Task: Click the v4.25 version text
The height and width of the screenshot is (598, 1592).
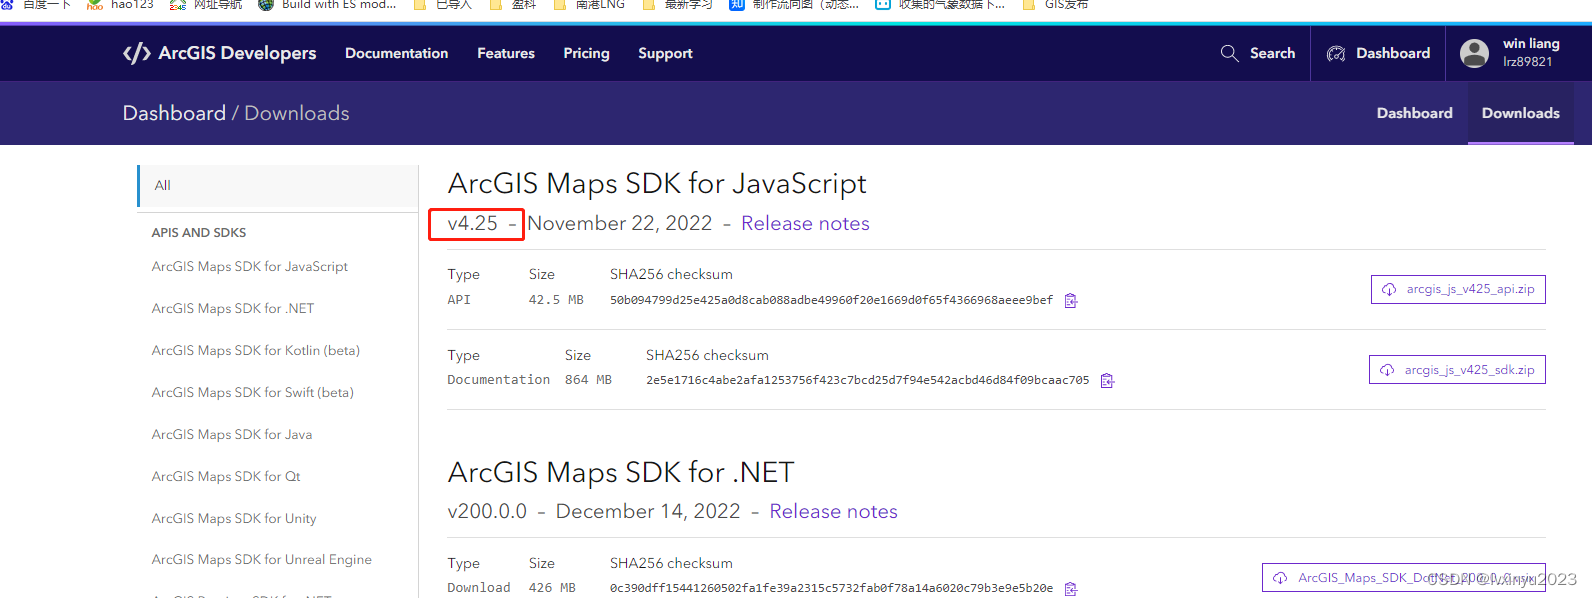Action: [472, 223]
